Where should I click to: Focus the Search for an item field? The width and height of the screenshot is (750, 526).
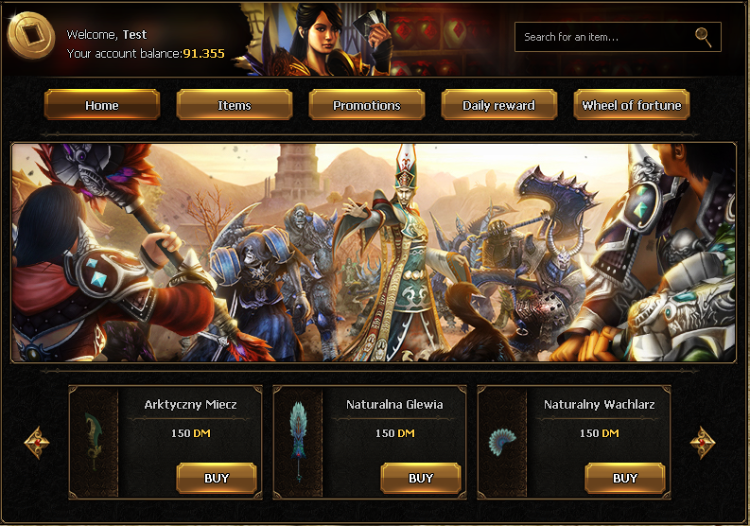pyautogui.click(x=618, y=37)
